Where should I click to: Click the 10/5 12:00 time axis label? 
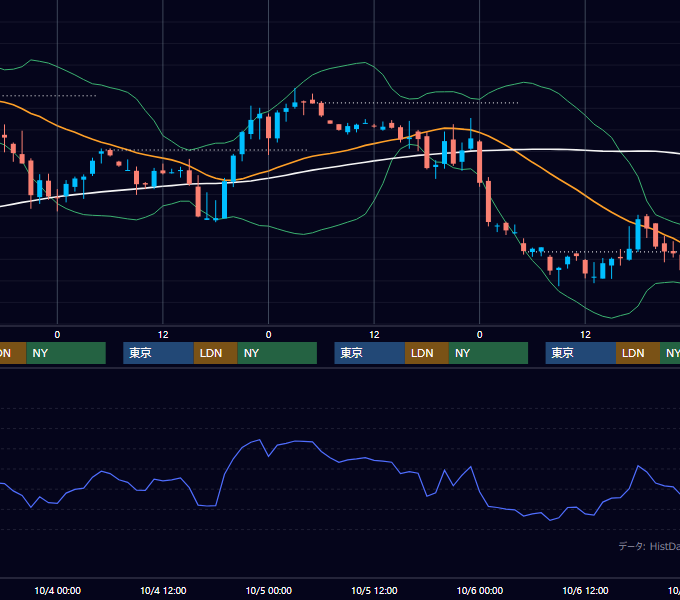coord(374,590)
